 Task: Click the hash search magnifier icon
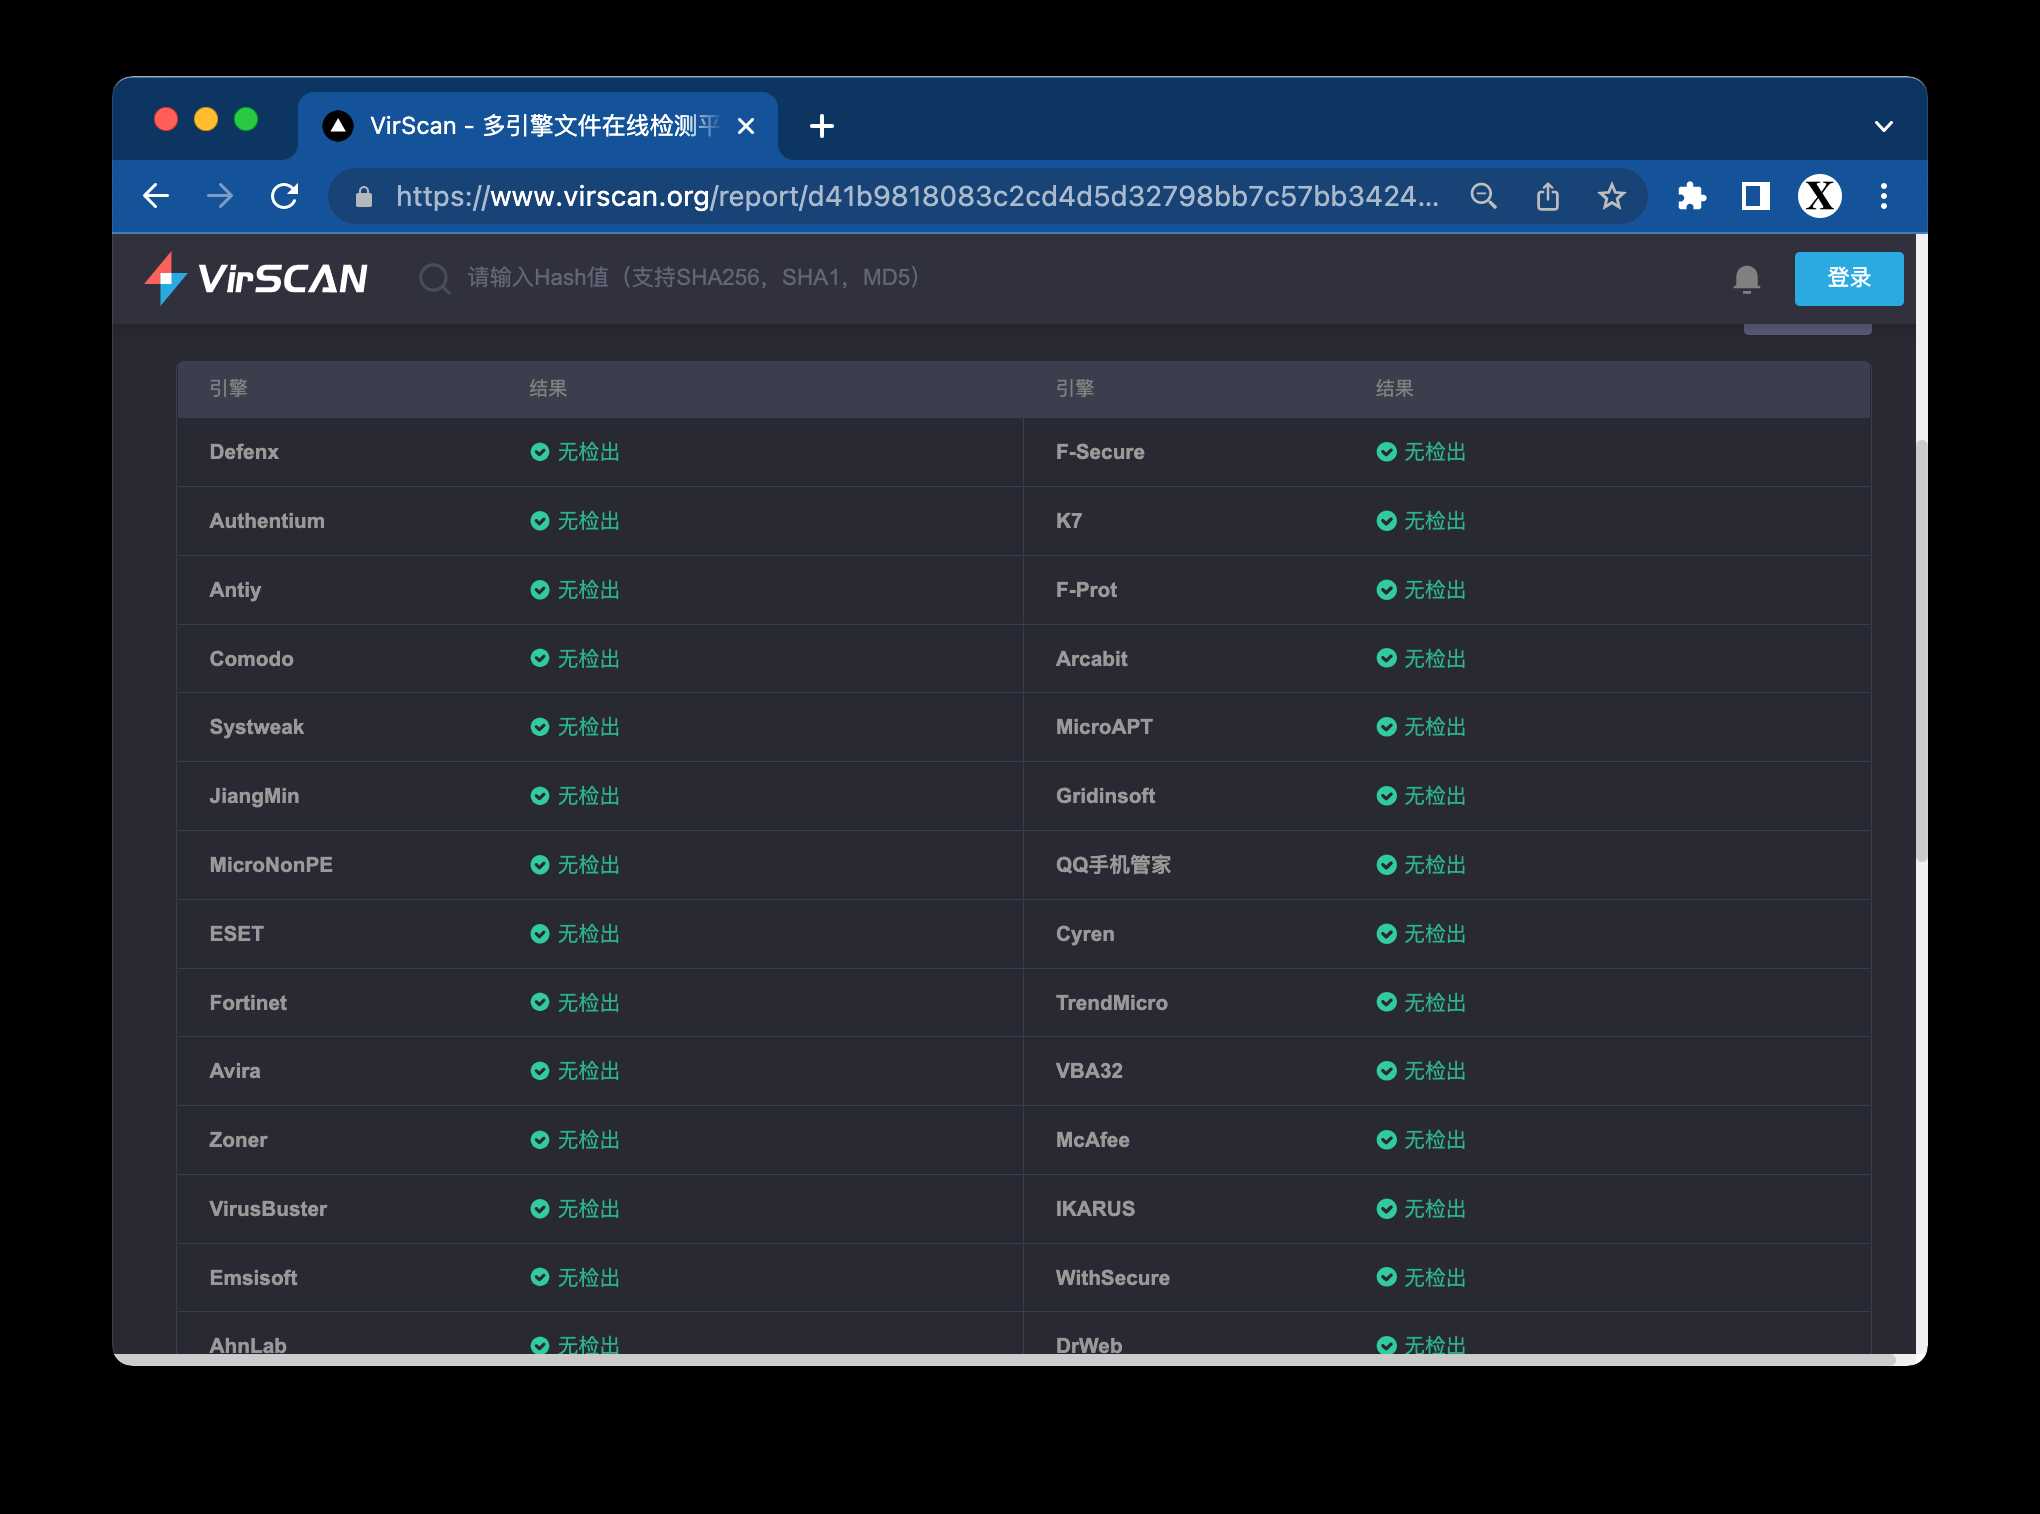pos(434,278)
